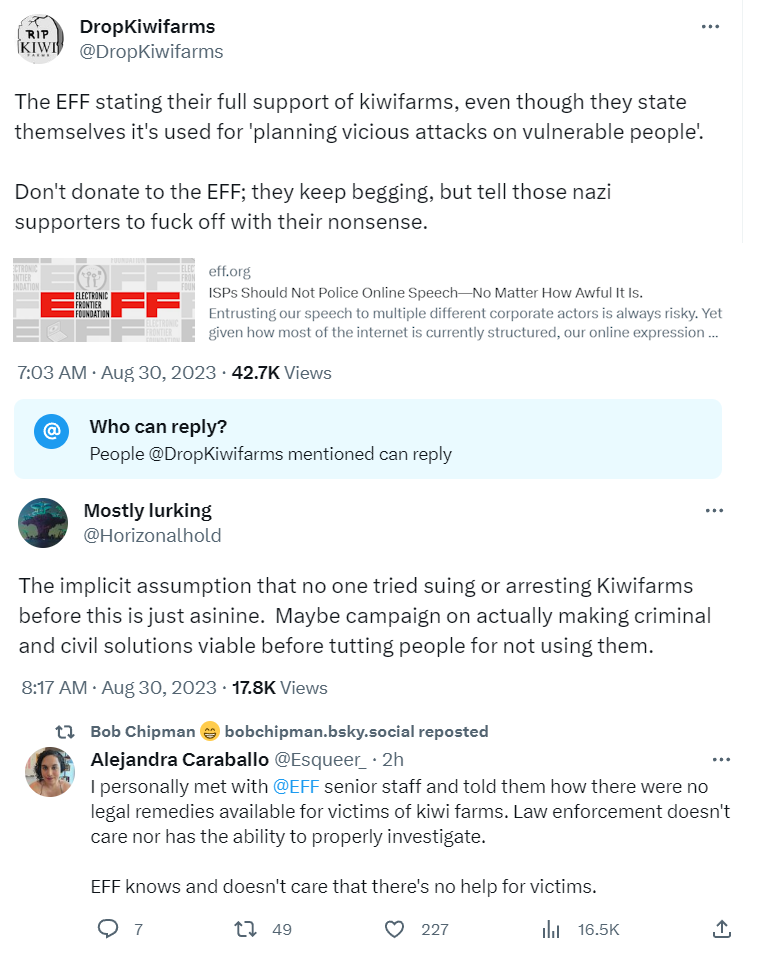Open the @Horizonalhold handle

(152, 535)
